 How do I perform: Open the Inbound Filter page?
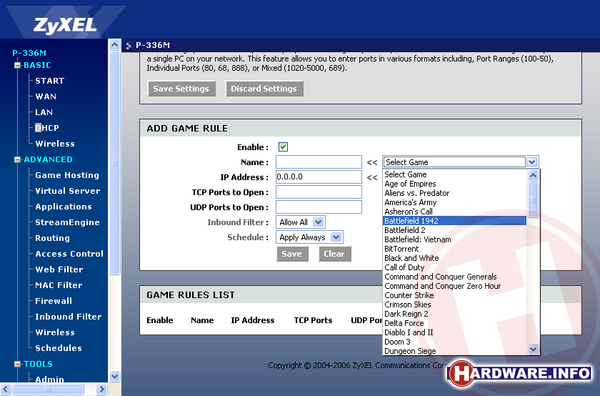[68, 316]
